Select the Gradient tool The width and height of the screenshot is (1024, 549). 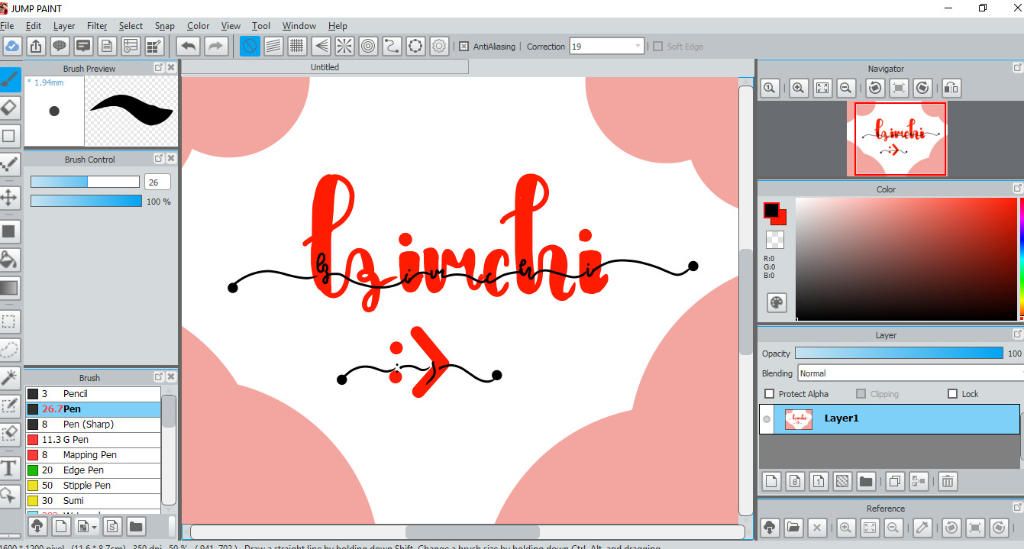coord(9,288)
